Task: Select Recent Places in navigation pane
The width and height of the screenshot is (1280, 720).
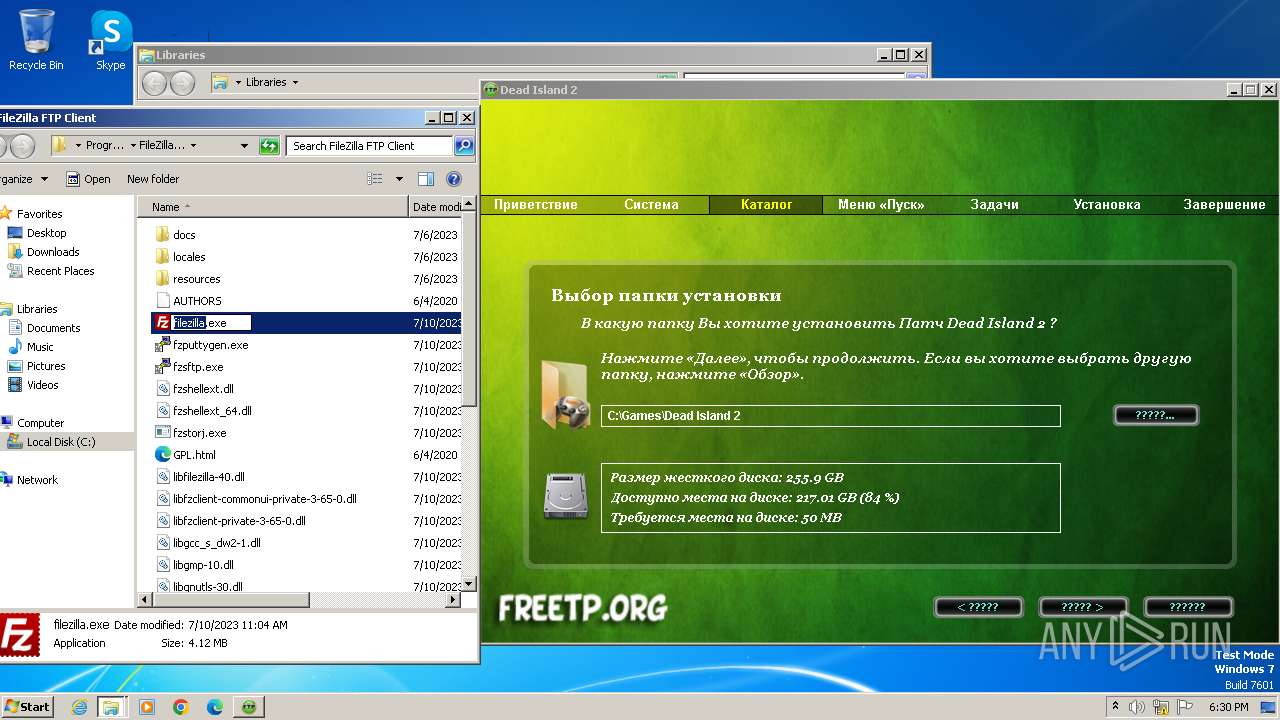Action: pos(60,271)
